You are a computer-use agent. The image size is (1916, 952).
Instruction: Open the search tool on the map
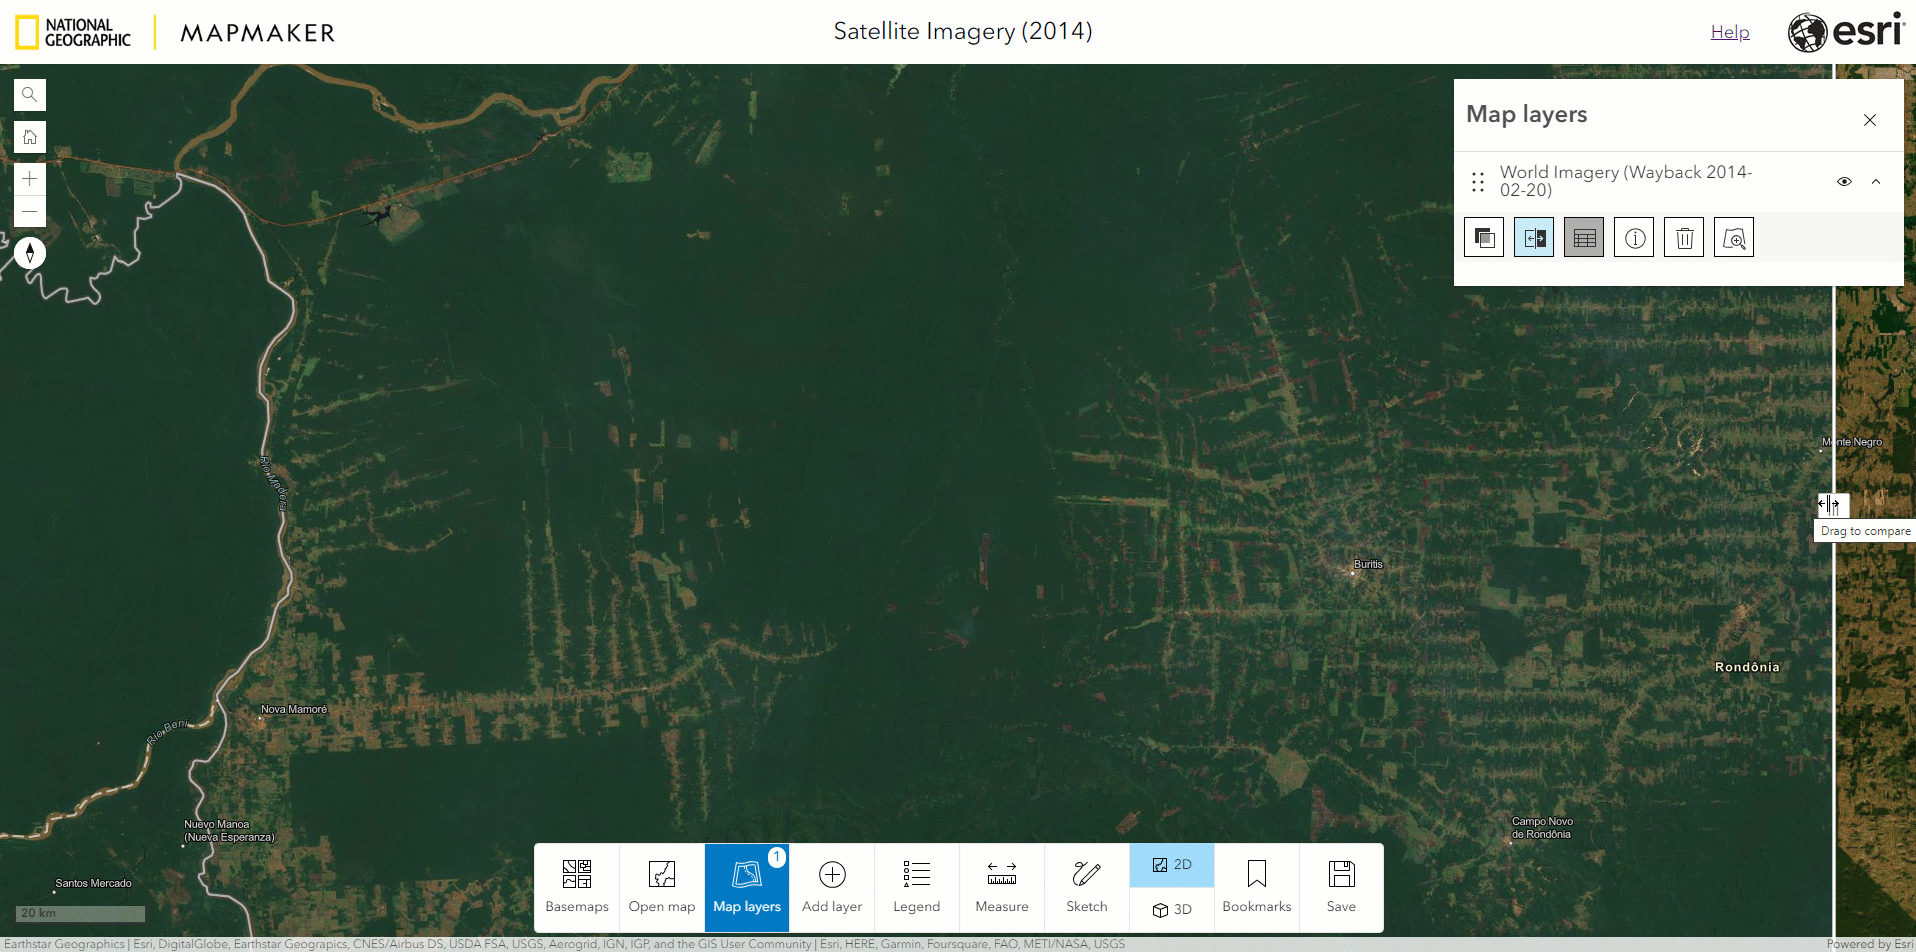coord(29,94)
